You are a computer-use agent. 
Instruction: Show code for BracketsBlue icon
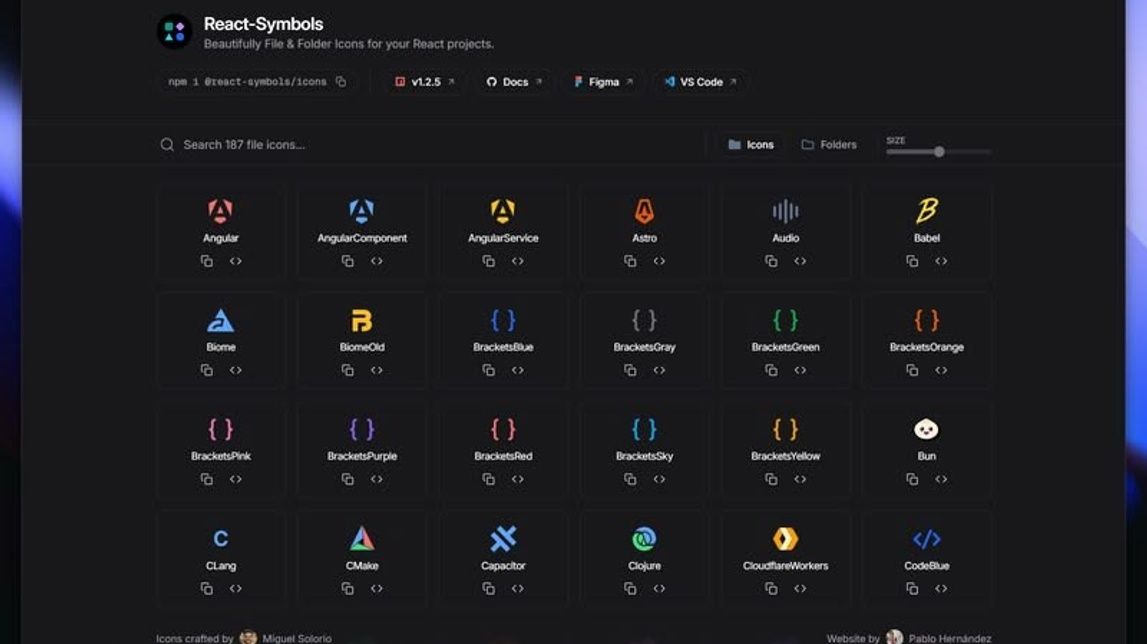[518, 370]
